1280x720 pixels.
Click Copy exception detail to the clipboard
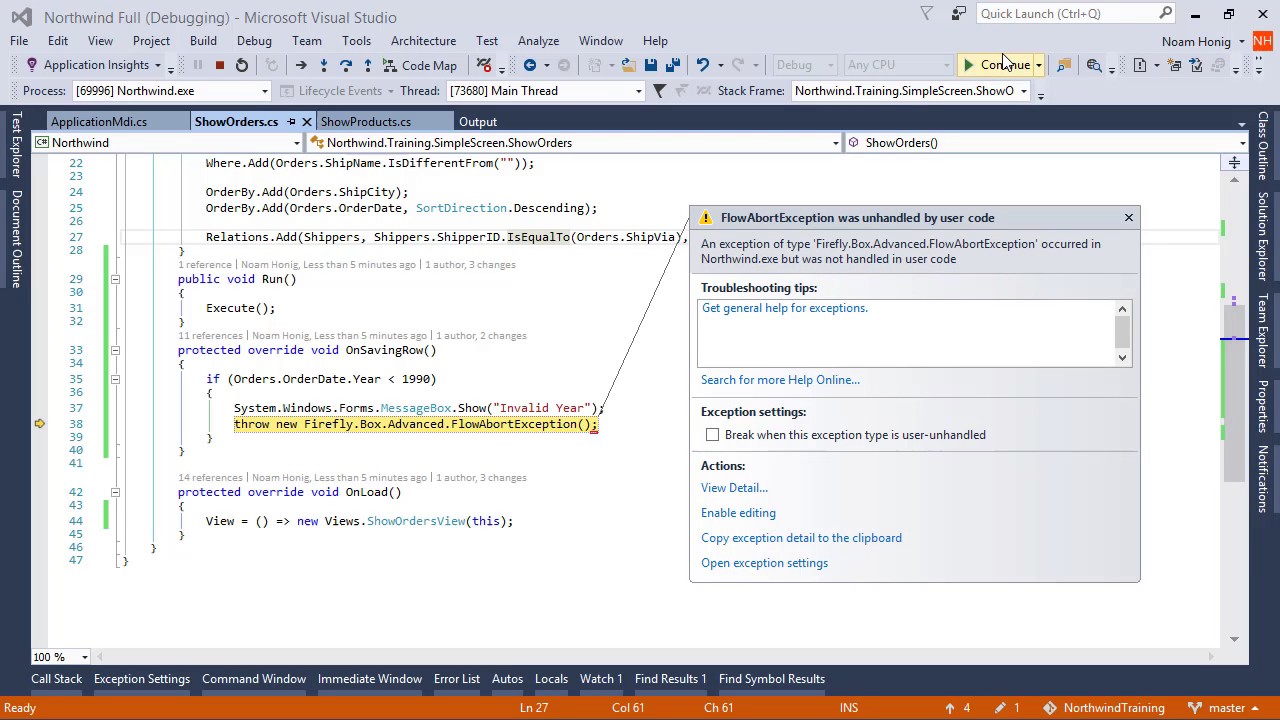click(x=801, y=538)
